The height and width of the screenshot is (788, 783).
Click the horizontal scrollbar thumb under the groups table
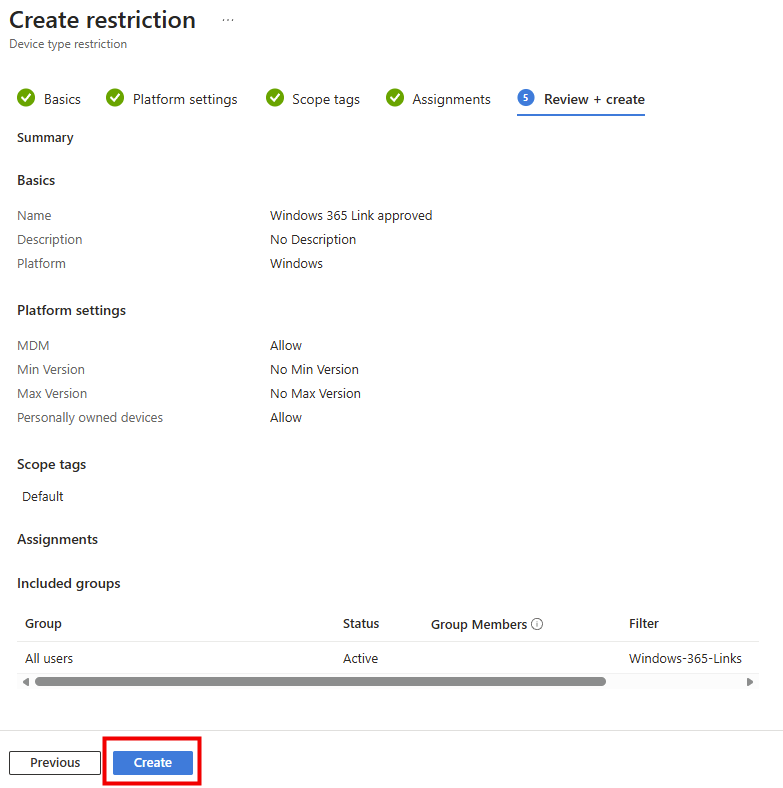point(320,682)
